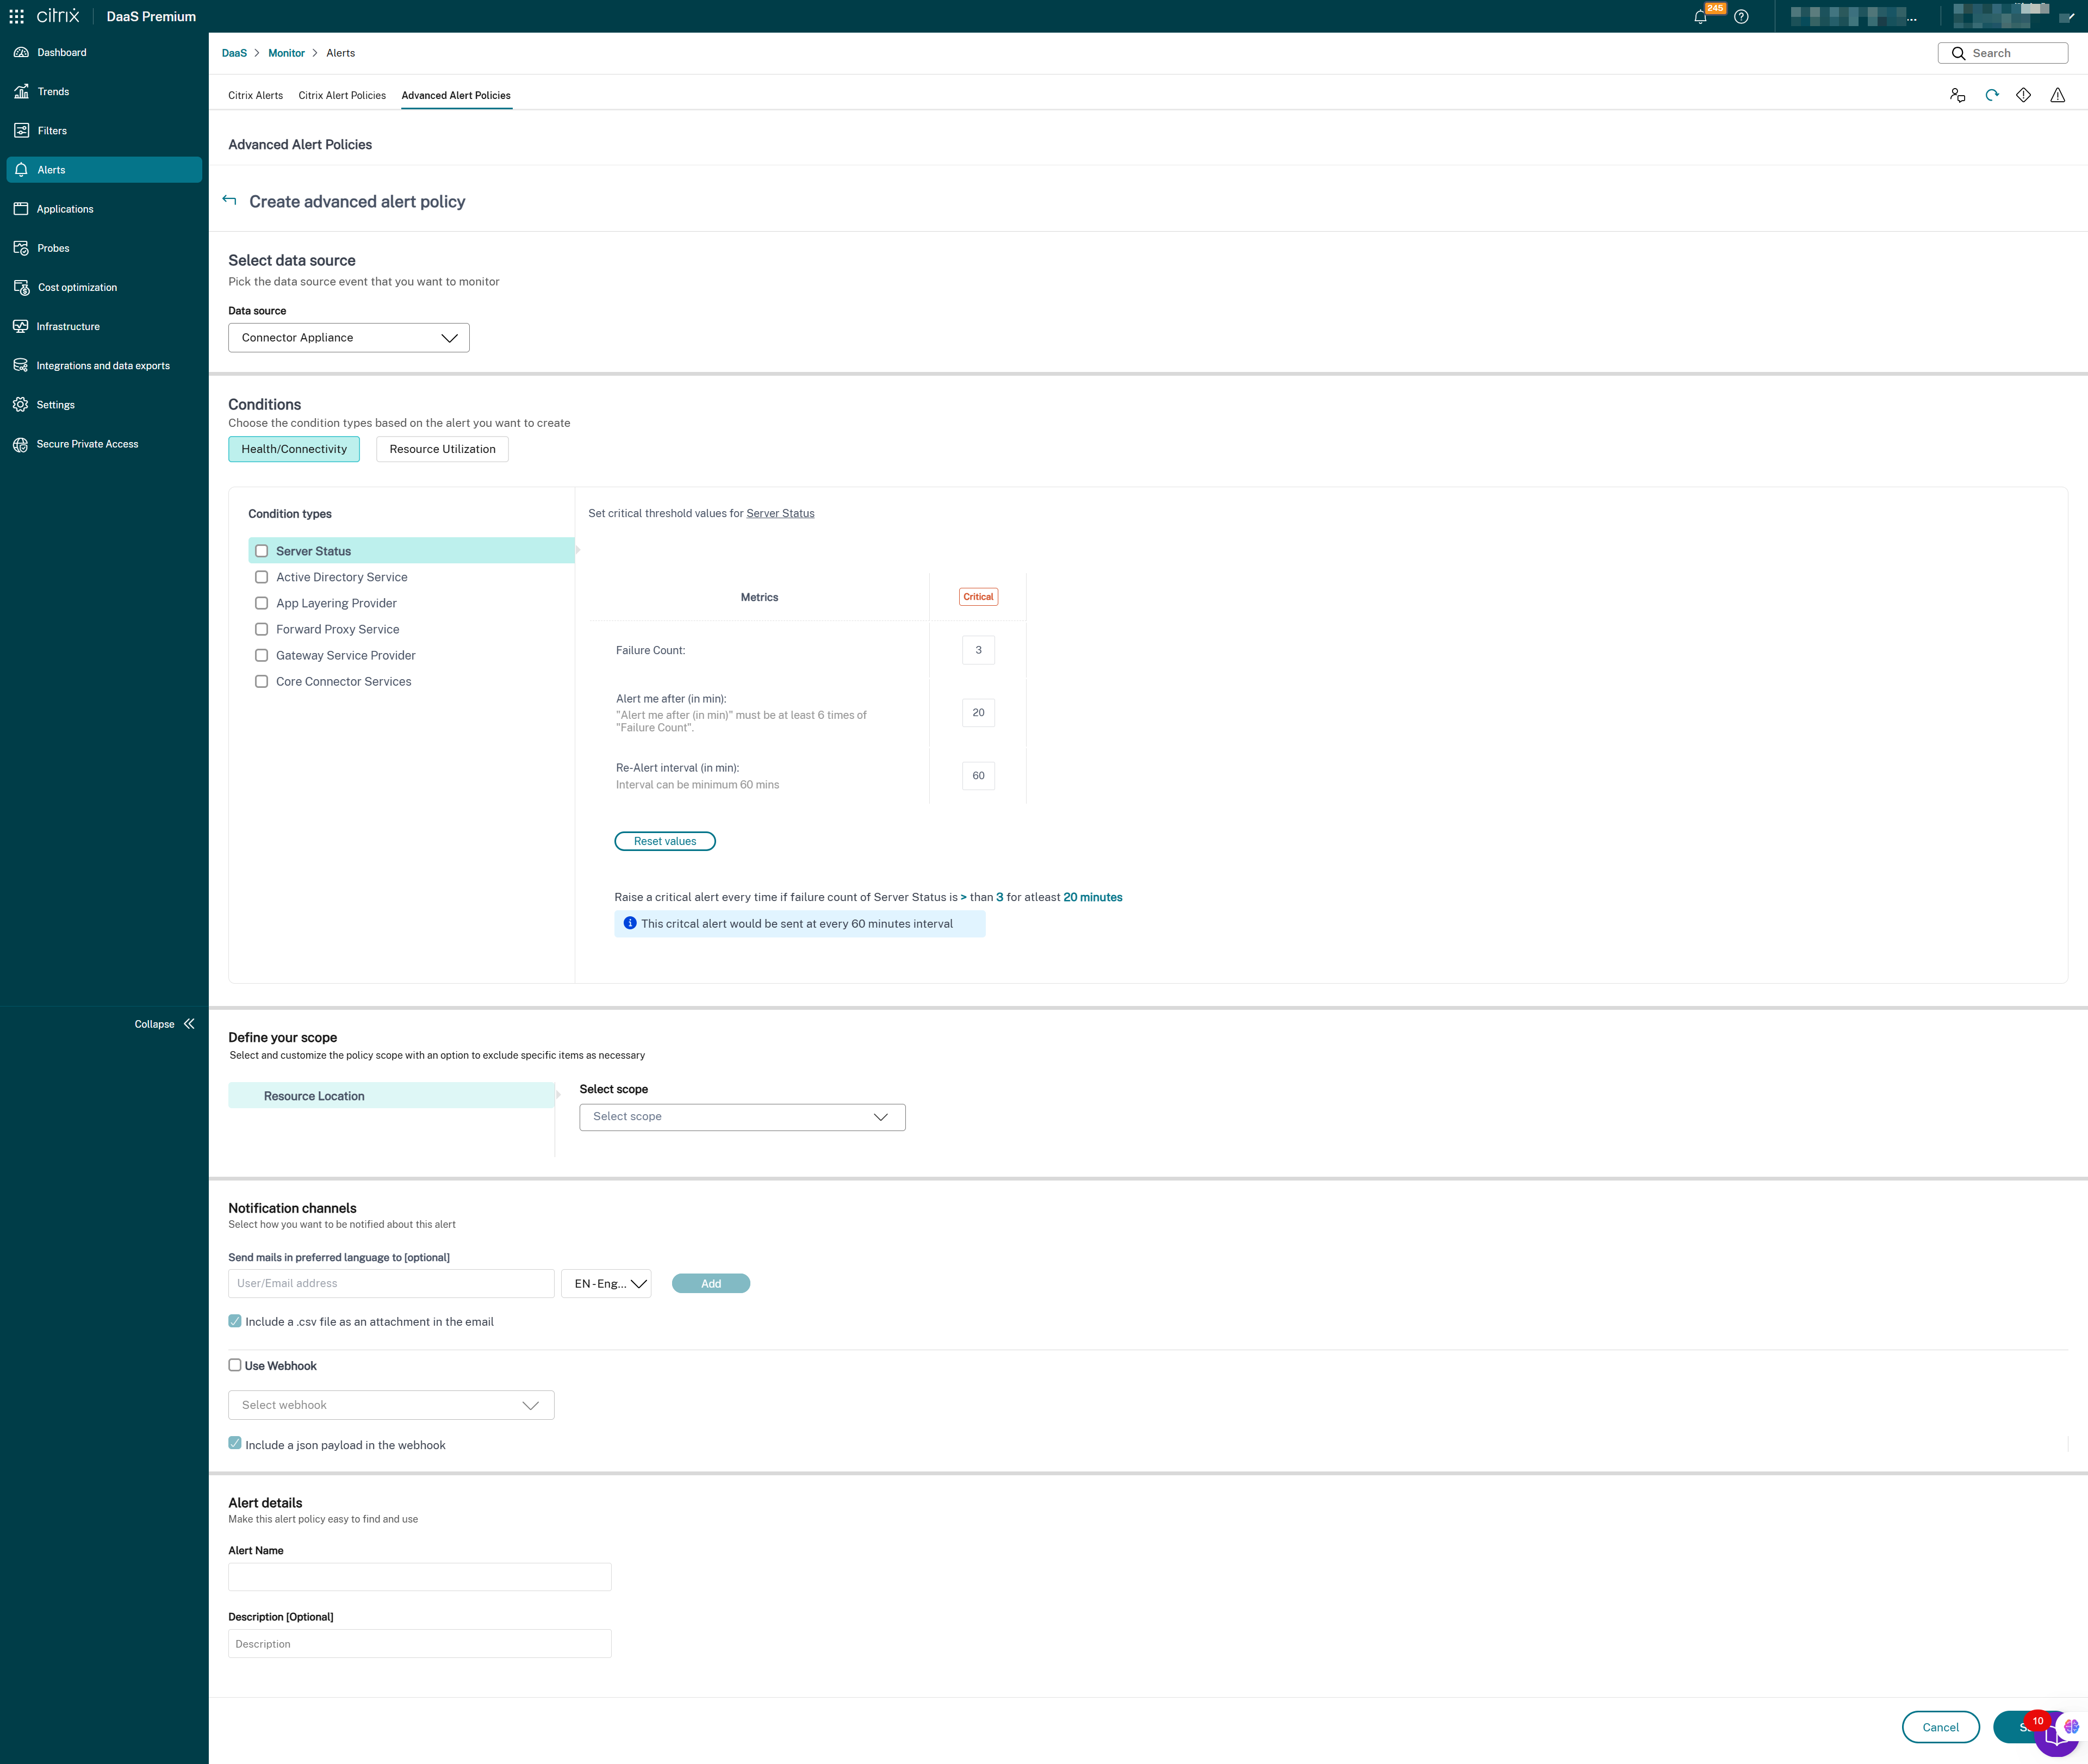
Task: Click the help question mark icon
Action: click(1741, 17)
